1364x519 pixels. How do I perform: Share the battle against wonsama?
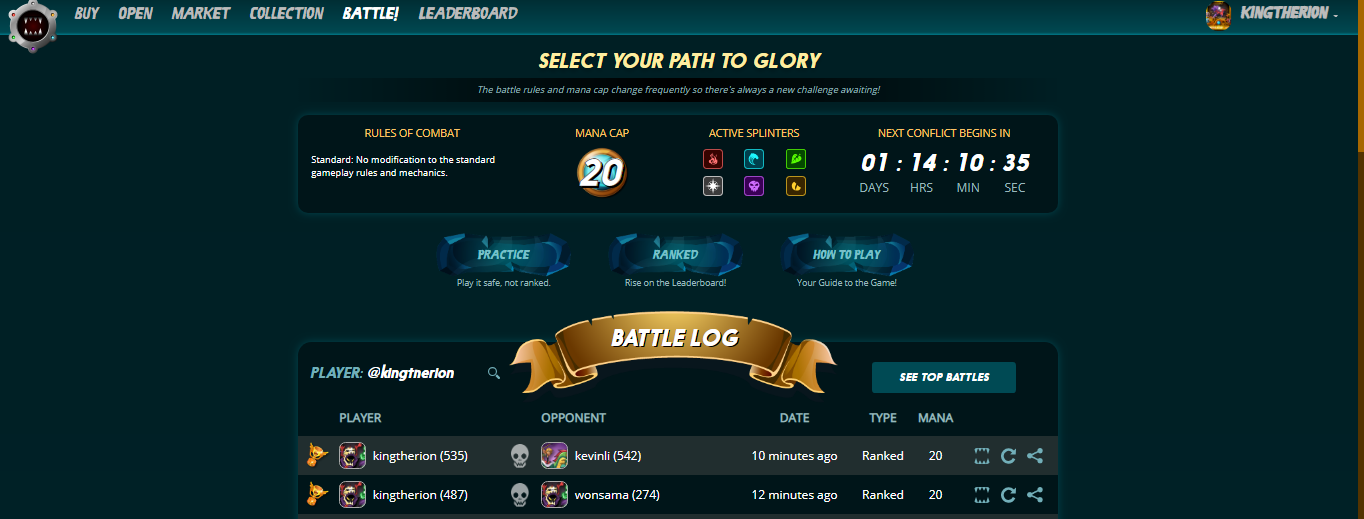point(1035,495)
